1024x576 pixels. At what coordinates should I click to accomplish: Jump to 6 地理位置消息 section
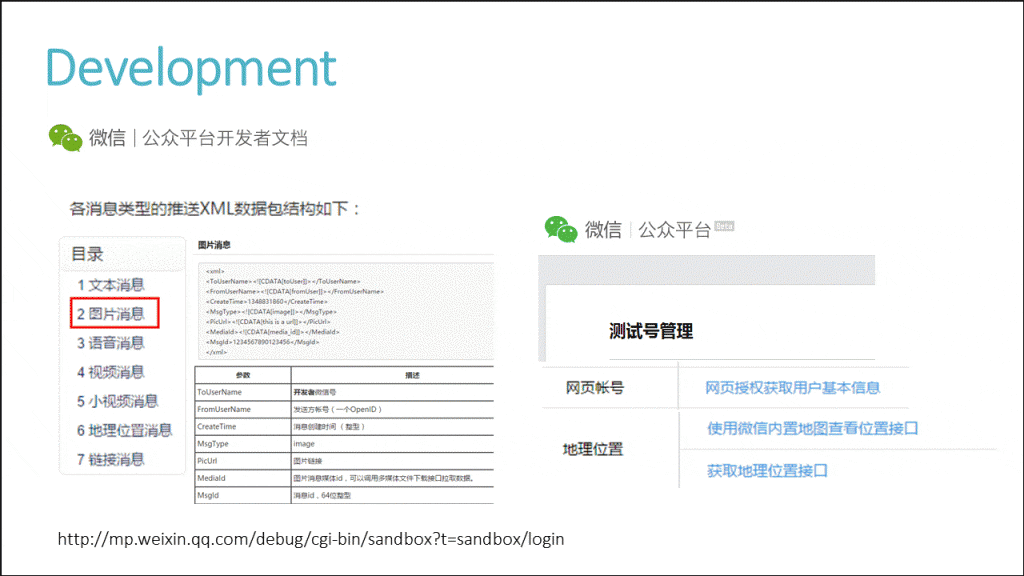[125, 430]
